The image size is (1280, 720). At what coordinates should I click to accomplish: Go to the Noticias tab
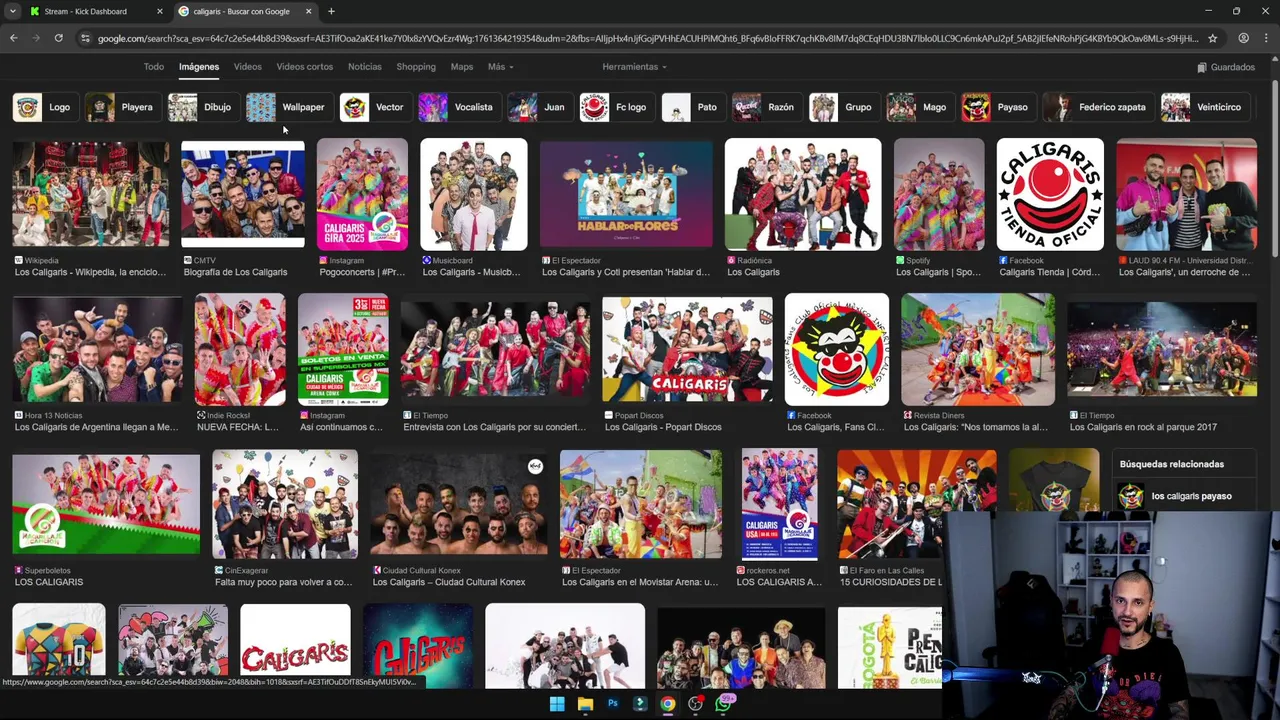364,67
